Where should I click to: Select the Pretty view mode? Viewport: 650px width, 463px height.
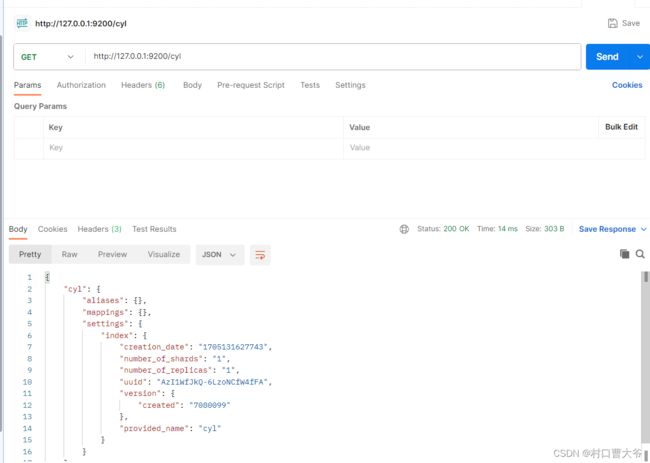pyautogui.click(x=30, y=255)
